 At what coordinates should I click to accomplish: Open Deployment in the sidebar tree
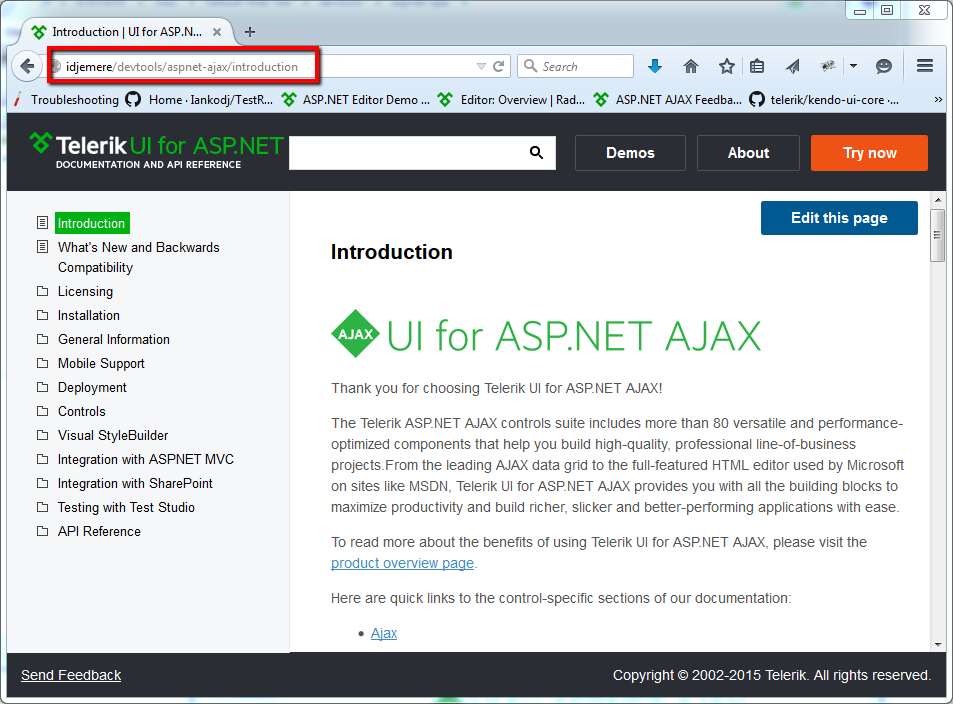pyautogui.click(x=92, y=387)
